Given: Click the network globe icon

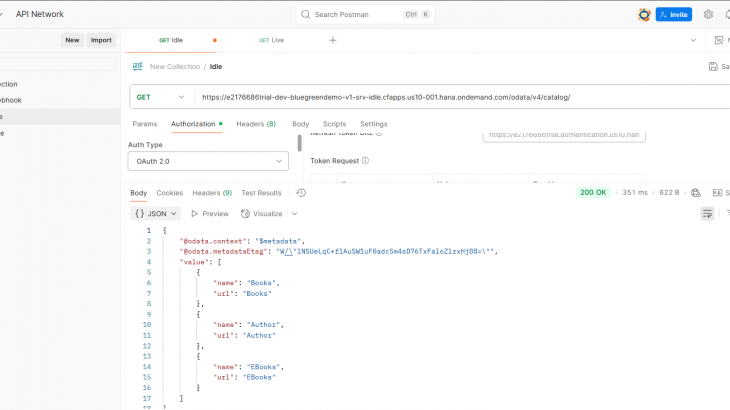Looking at the screenshot, I should 696,193.
